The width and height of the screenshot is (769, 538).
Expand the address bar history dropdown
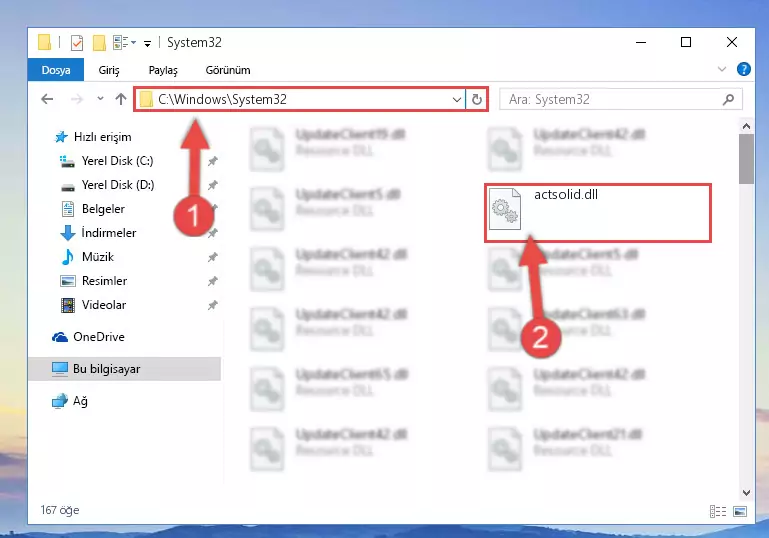click(x=457, y=100)
